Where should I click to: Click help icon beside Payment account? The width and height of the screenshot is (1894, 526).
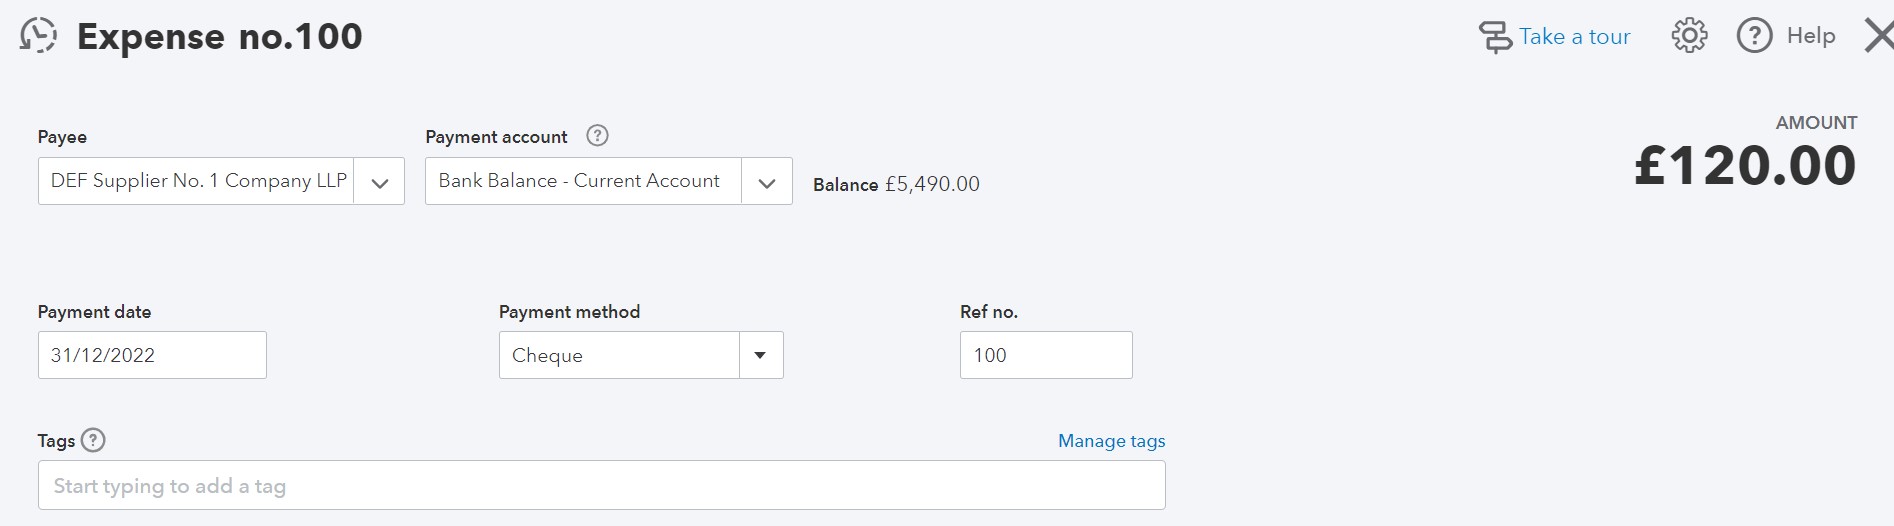tap(597, 136)
